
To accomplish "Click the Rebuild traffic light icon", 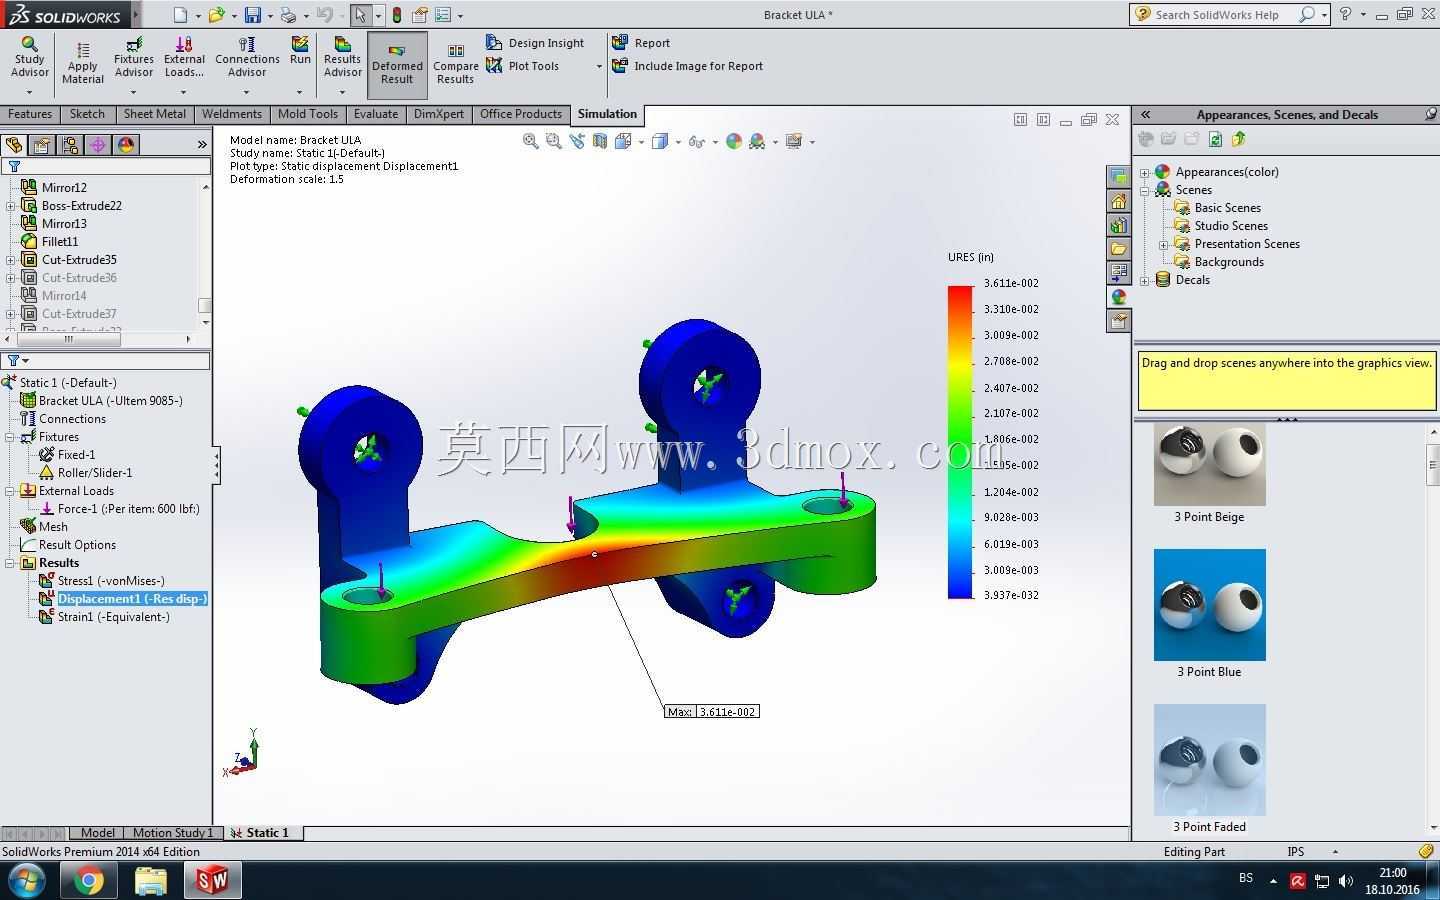I will click(x=397, y=15).
